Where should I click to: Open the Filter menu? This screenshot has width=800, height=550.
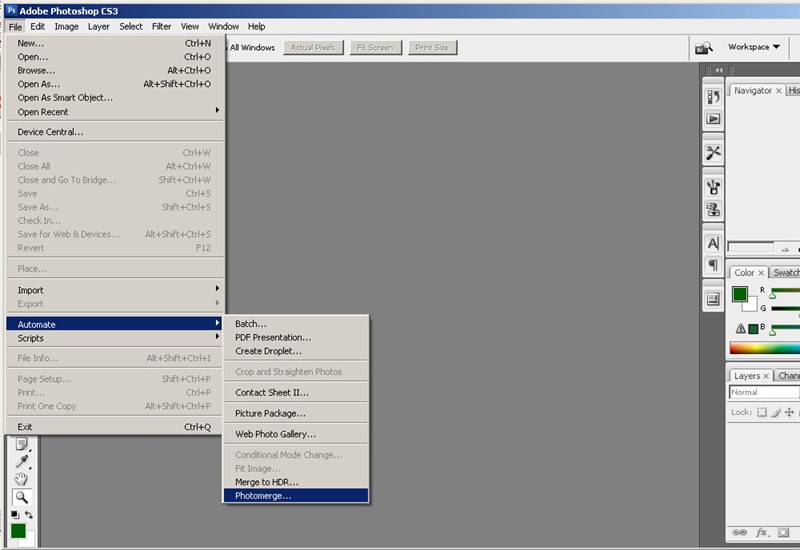161,27
